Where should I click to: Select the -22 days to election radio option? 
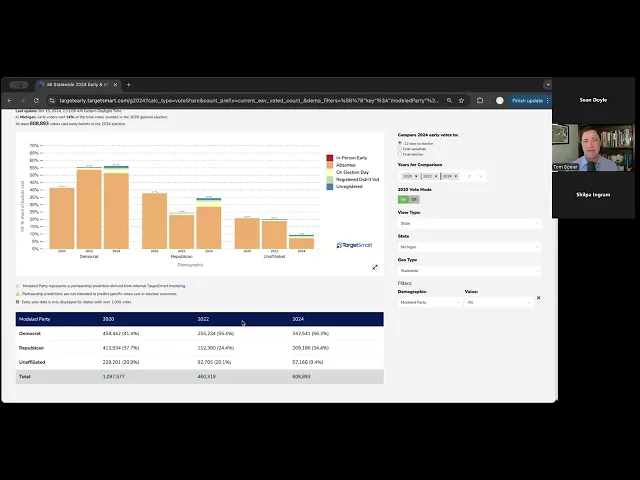point(400,143)
